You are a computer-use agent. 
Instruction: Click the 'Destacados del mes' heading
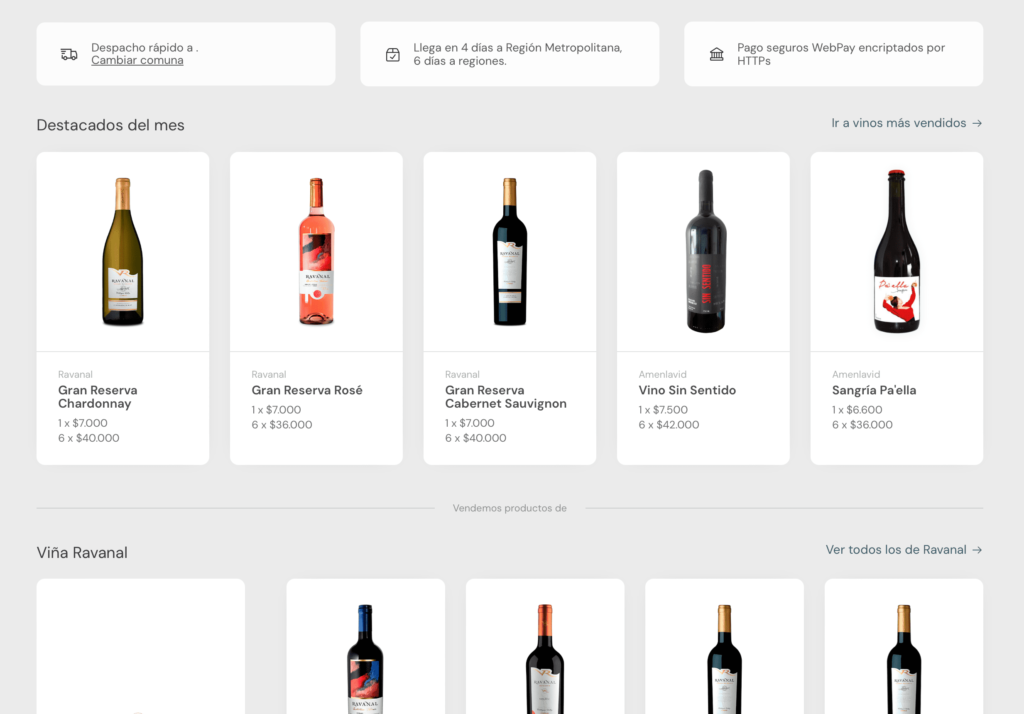coord(110,125)
